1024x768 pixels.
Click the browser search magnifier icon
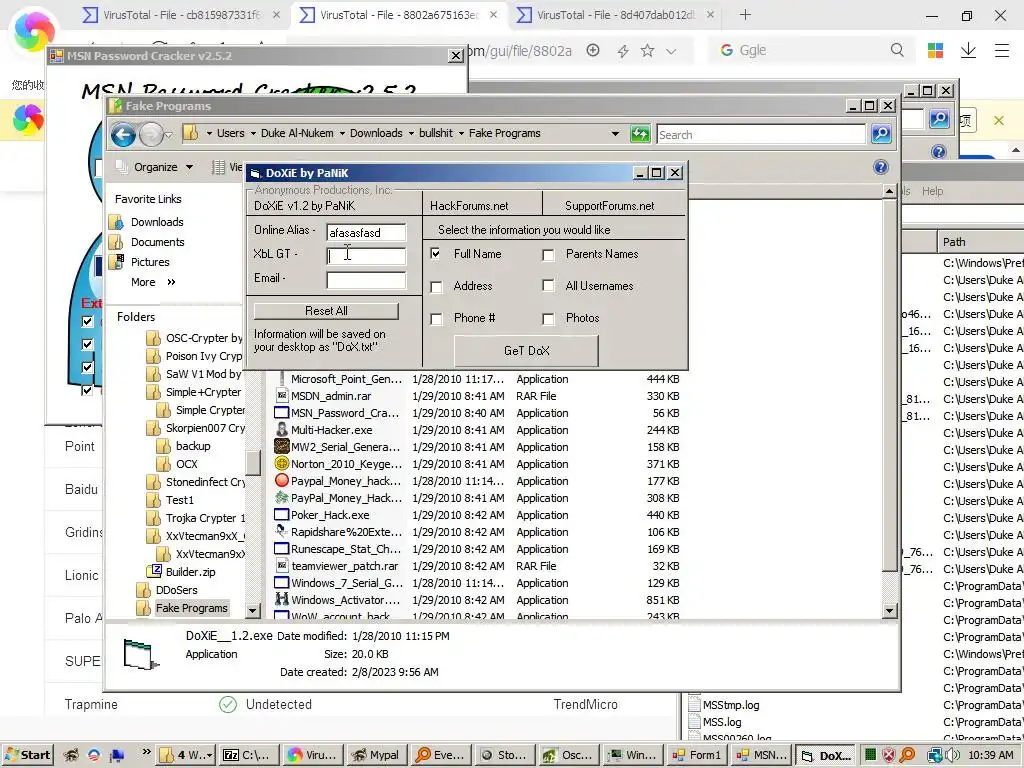point(897,50)
